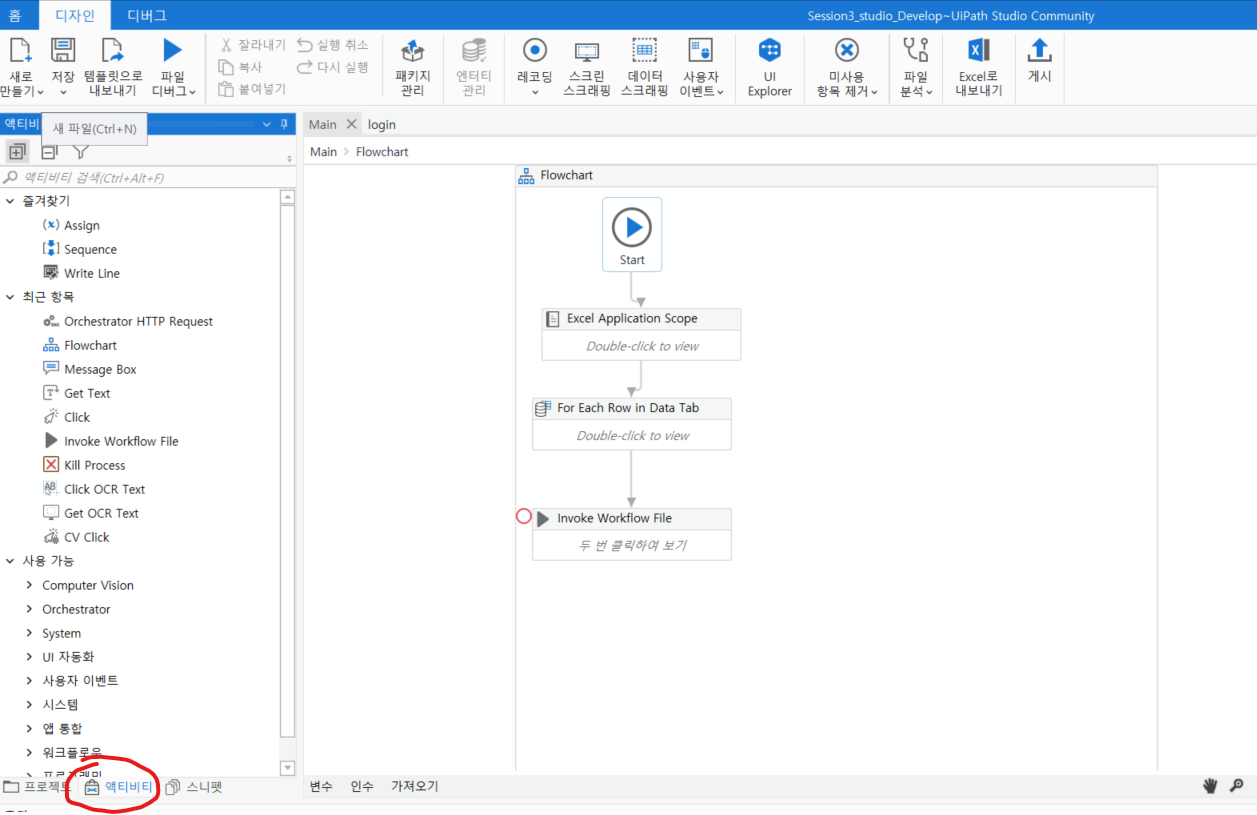Click Analyze File (파일 분석) icon
The width and height of the screenshot is (1257, 815).
click(x=915, y=51)
